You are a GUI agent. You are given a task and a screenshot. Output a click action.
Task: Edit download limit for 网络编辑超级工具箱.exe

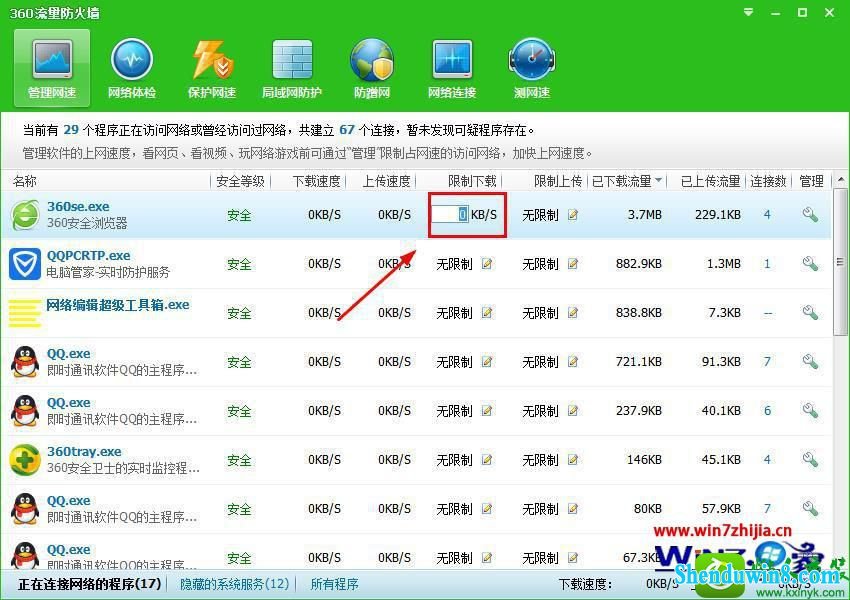[487, 313]
